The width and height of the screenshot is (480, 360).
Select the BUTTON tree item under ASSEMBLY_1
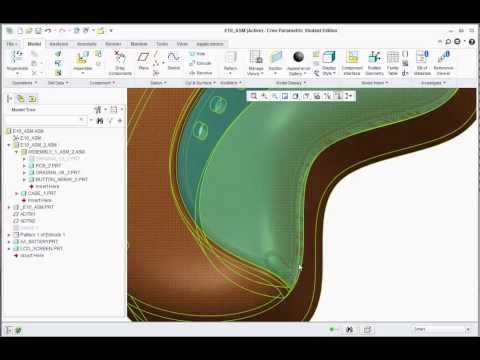[x=58, y=179]
